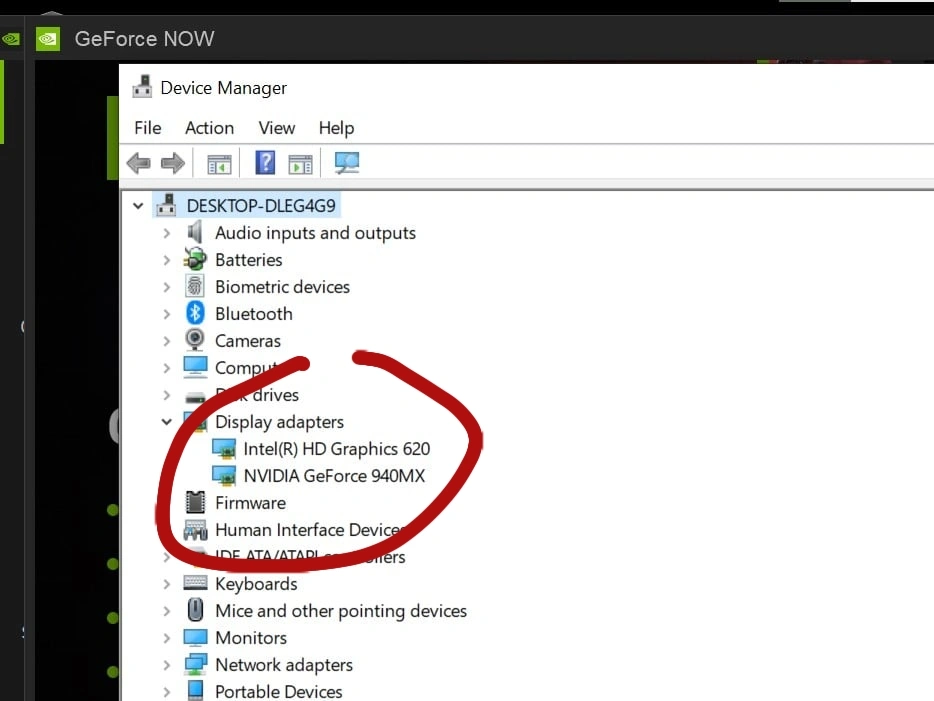Select Mice and other pointing devices
Viewport: 934px width, 701px height.
click(340, 611)
